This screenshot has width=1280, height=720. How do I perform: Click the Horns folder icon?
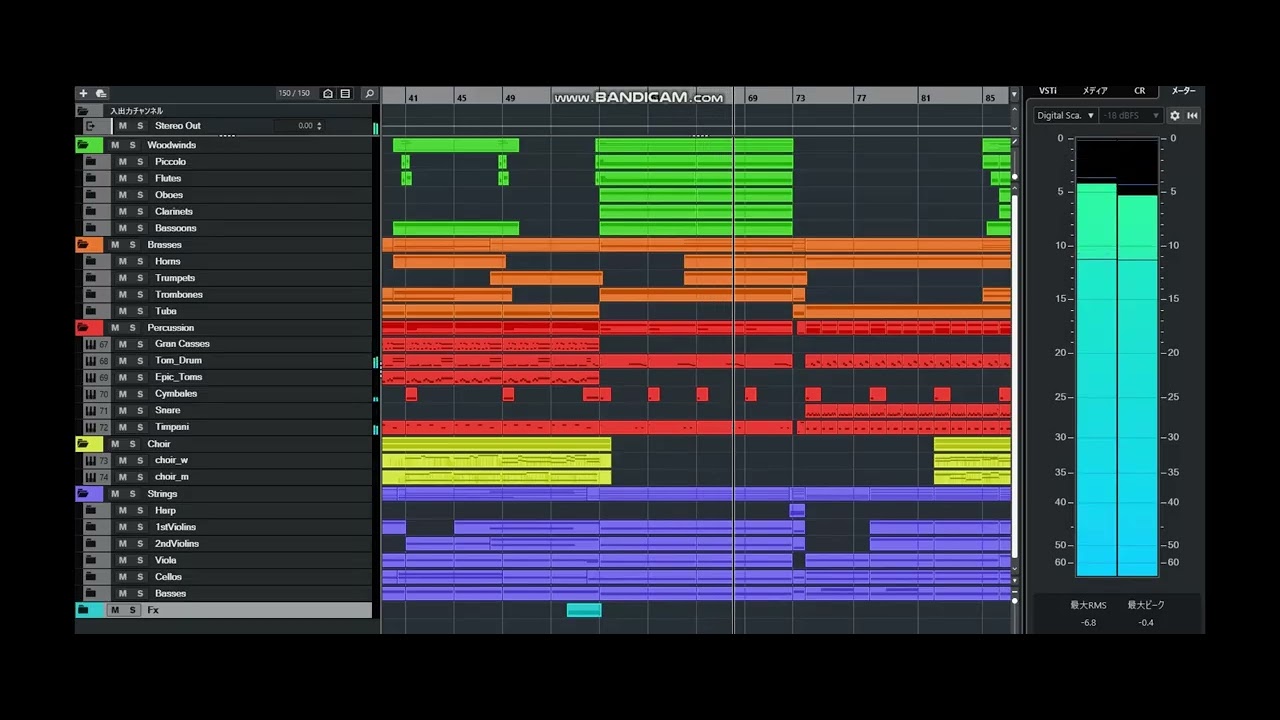(x=91, y=261)
